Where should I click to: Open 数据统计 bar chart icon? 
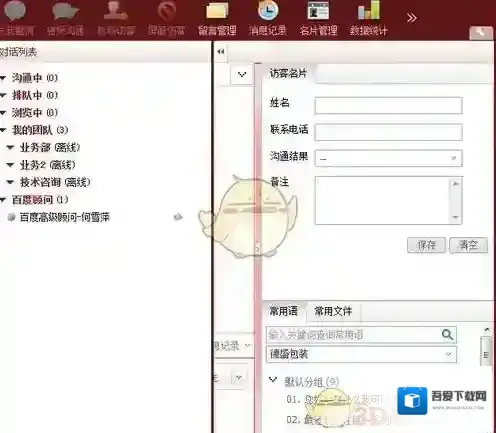click(368, 10)
